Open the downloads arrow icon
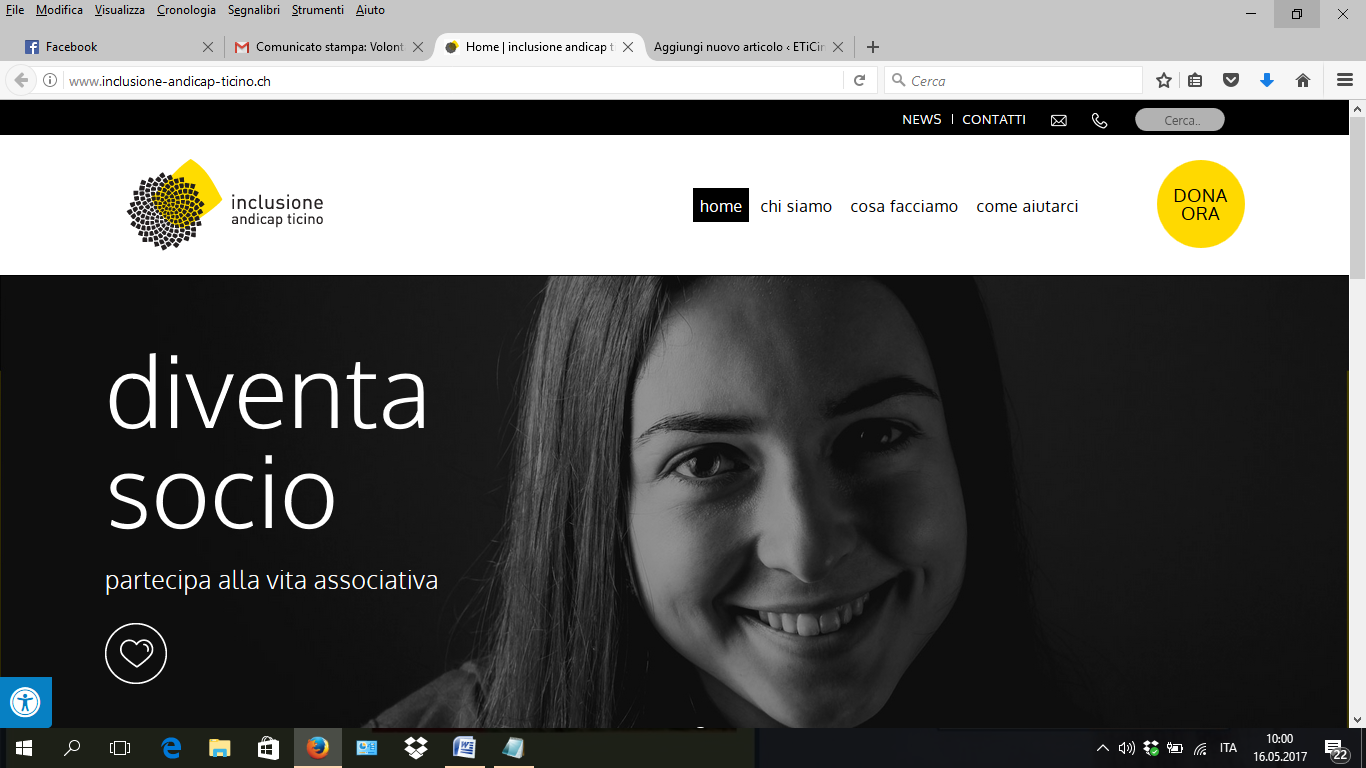 [1267, 81]
